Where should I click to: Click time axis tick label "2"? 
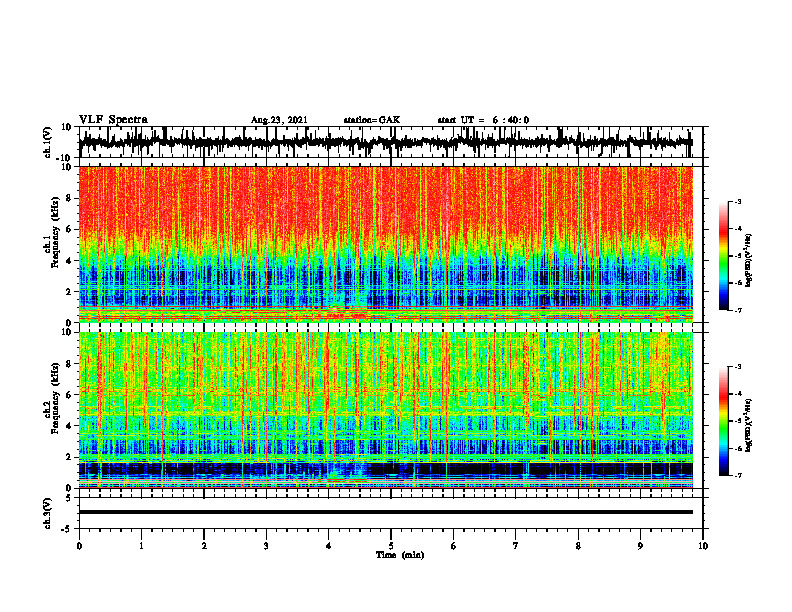click(204, 546)
